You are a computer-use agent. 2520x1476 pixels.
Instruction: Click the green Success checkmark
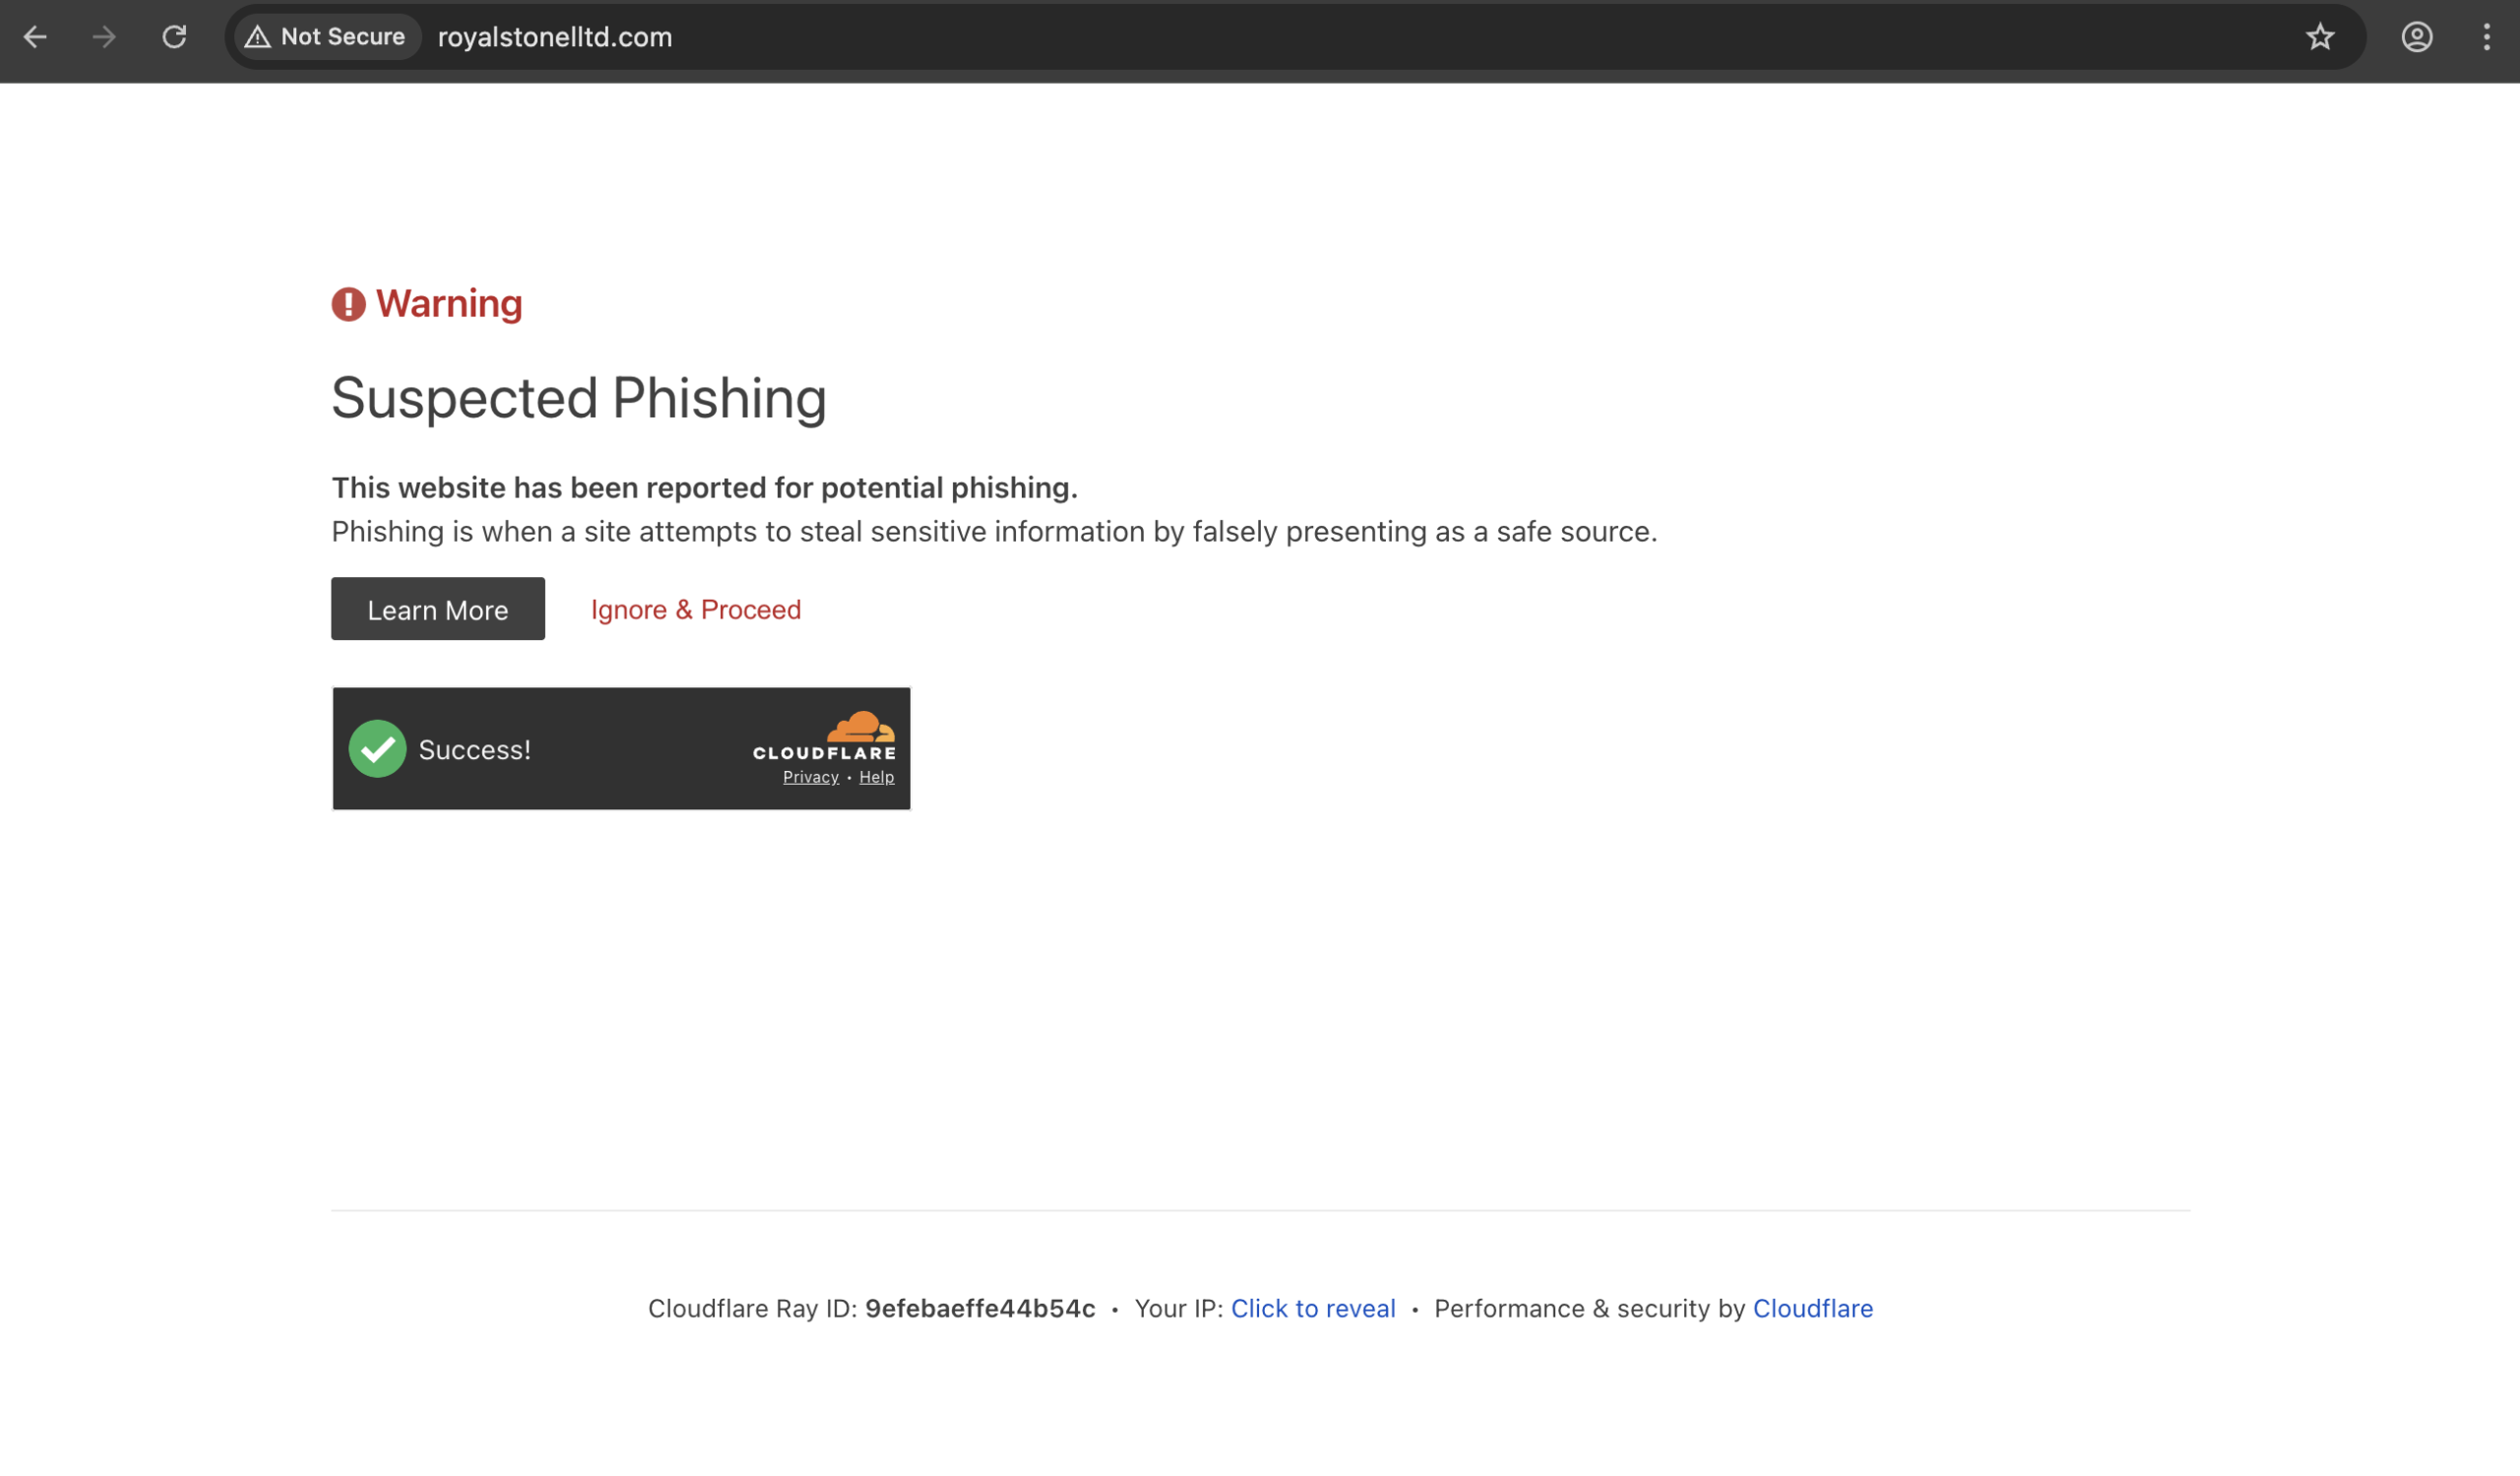tap(377, 748)
